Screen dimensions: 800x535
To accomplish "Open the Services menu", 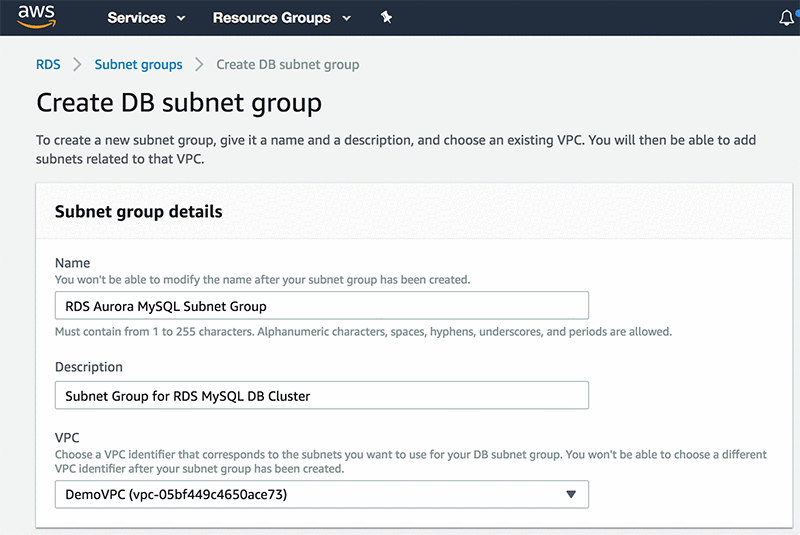I will pyautogui.click(x=136, y=18).
